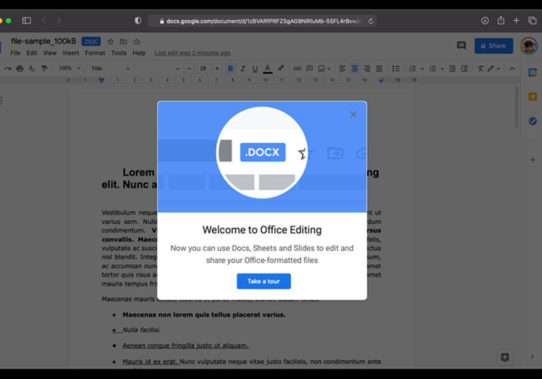The image size is (542, 379).
Task: Add a comment from toolbar
Action: tap(309, 68)
